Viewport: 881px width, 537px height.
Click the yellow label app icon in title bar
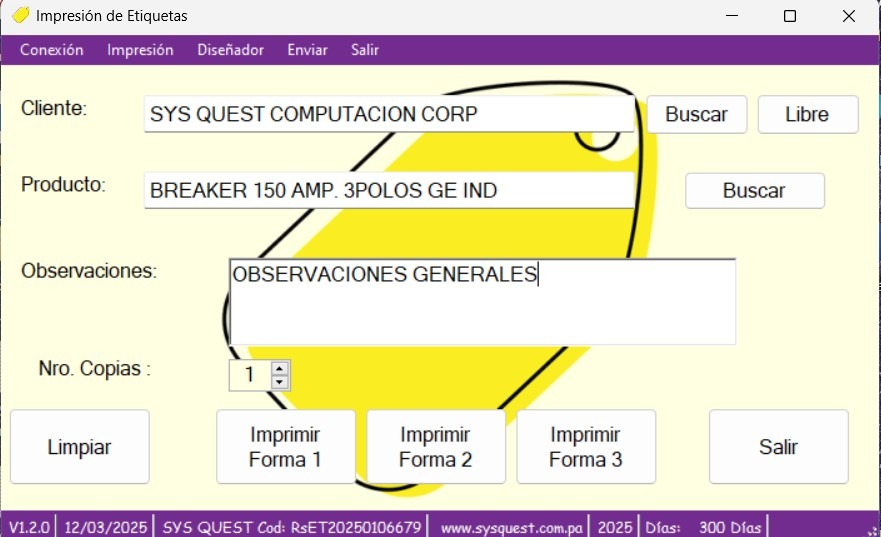coord(20,16)
